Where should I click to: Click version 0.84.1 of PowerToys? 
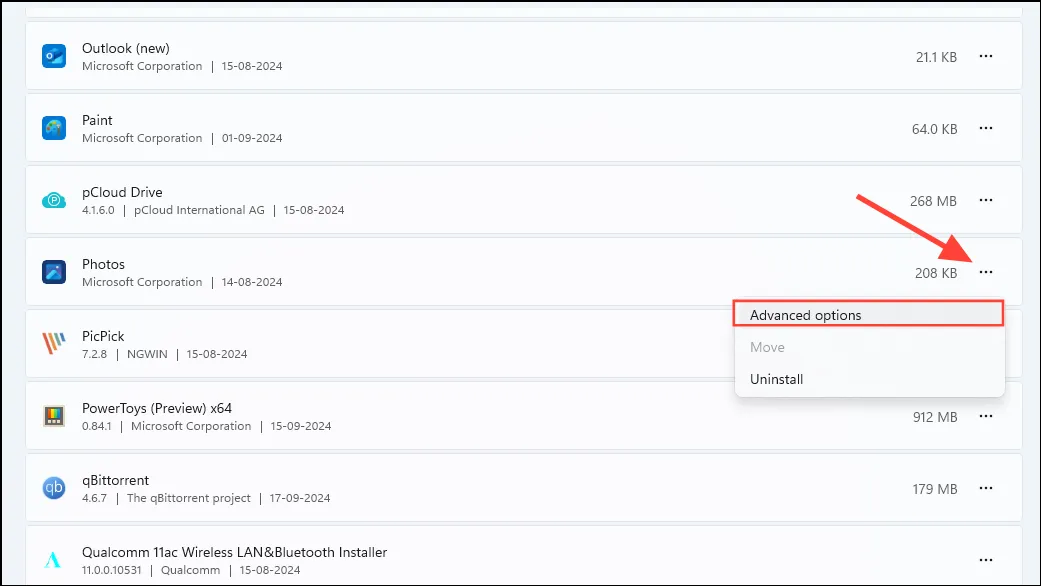[97, 426]
